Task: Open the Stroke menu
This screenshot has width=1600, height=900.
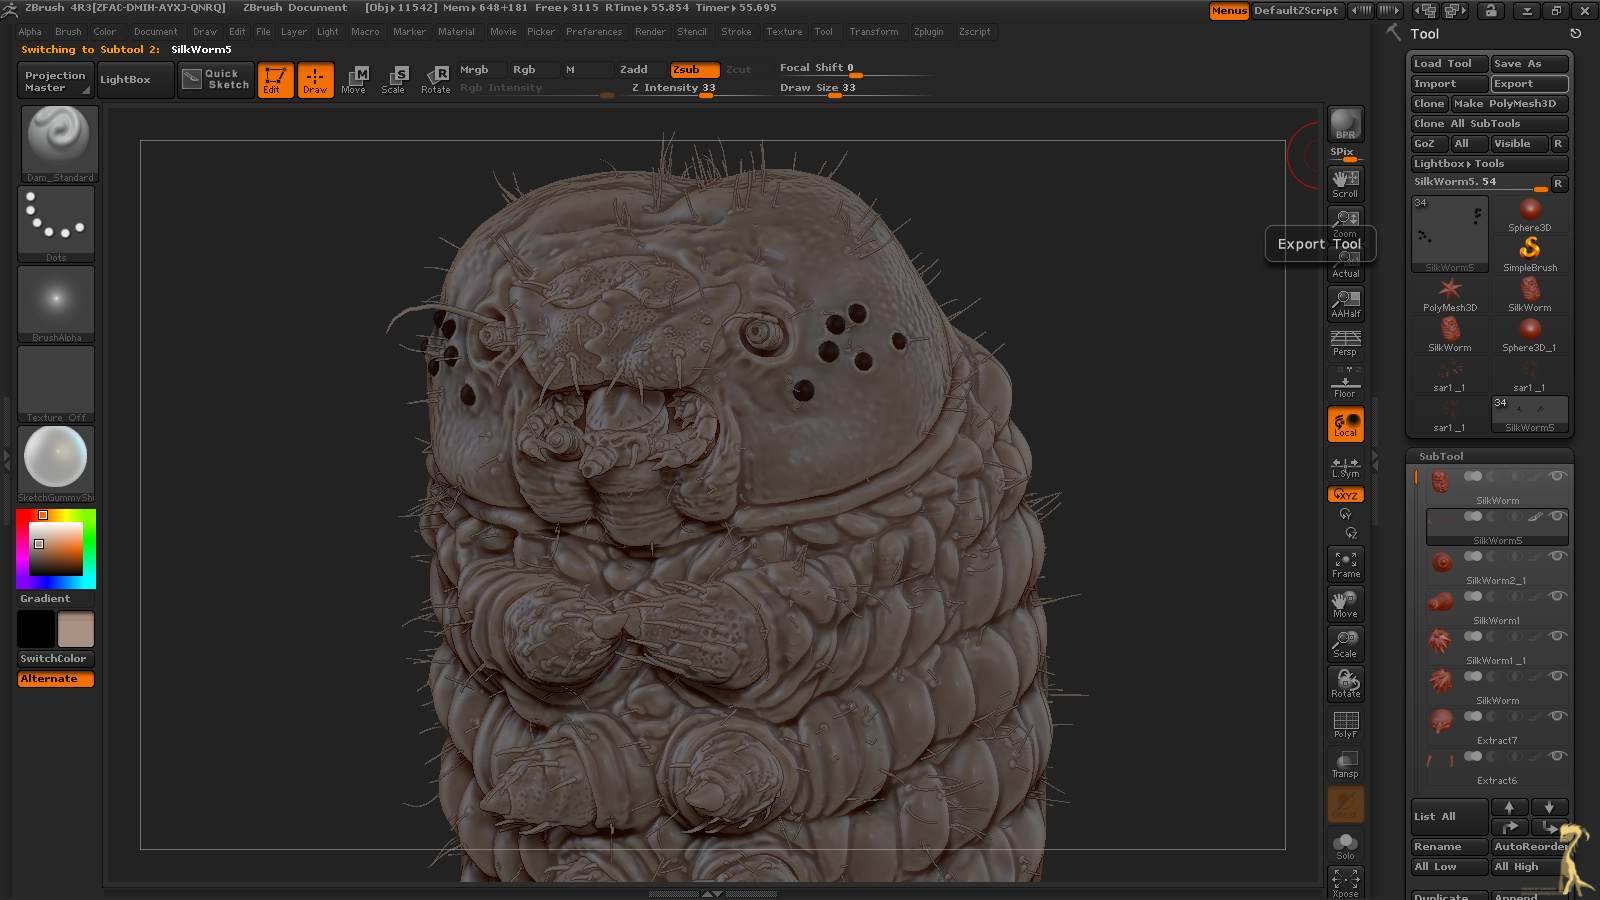Action: (736, 32)
